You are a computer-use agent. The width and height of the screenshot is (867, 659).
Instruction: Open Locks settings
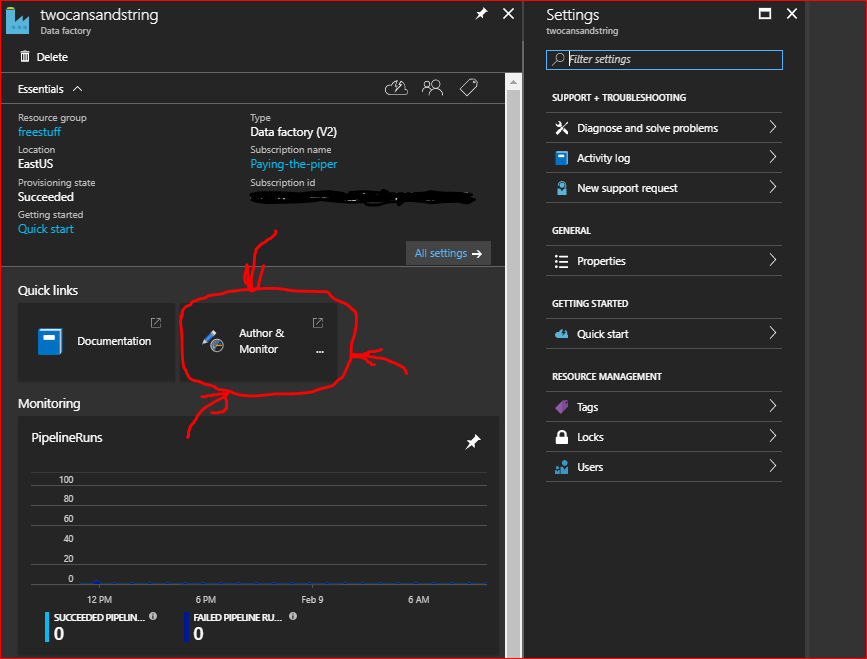664,437
